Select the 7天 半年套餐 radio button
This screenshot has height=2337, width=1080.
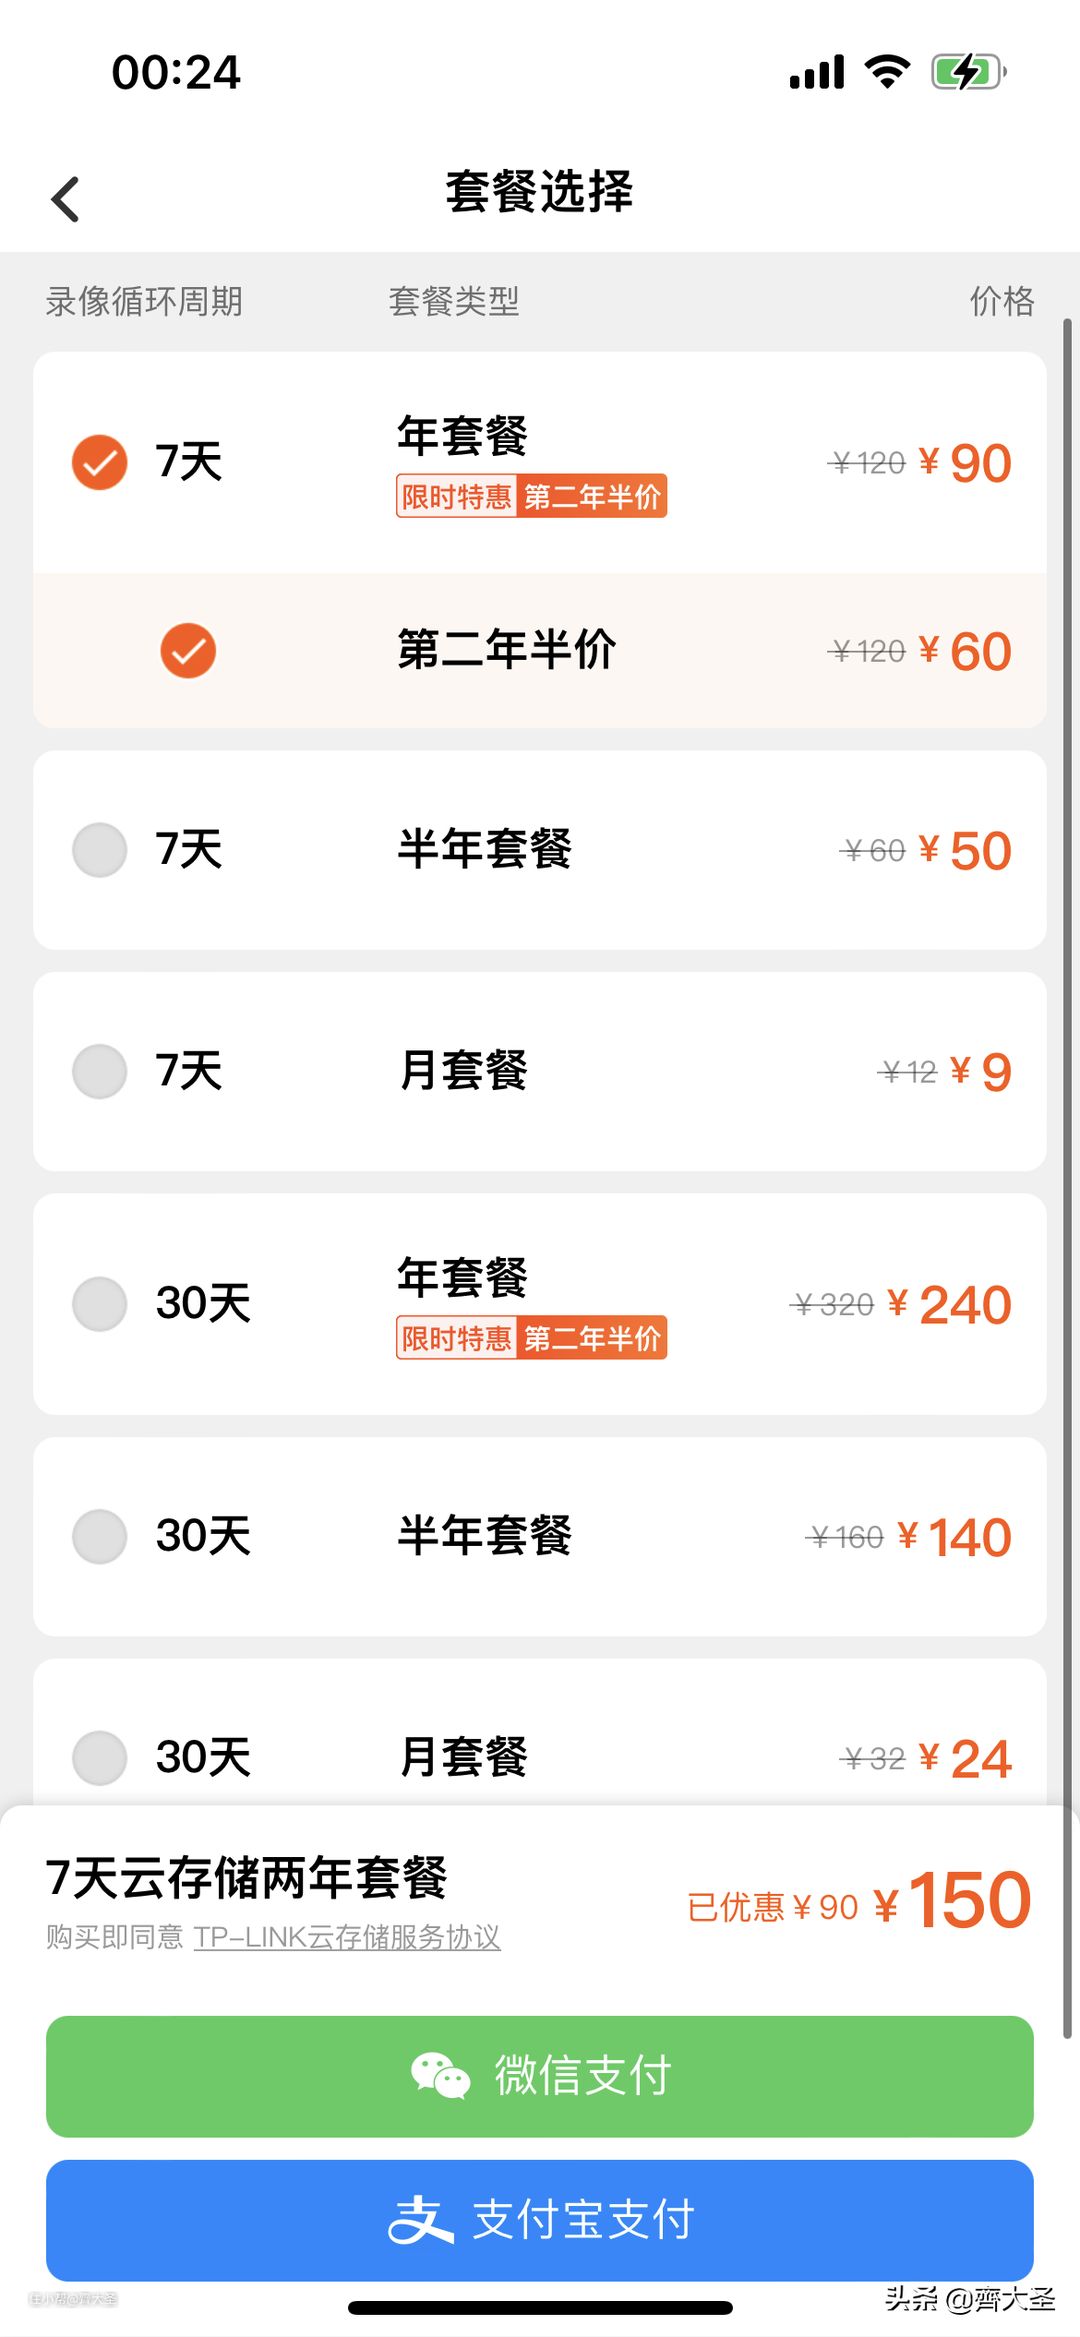(x=100, y=850)
